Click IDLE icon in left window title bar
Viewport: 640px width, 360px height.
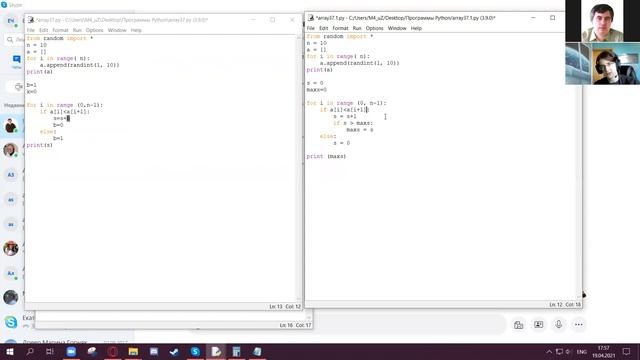31,20
